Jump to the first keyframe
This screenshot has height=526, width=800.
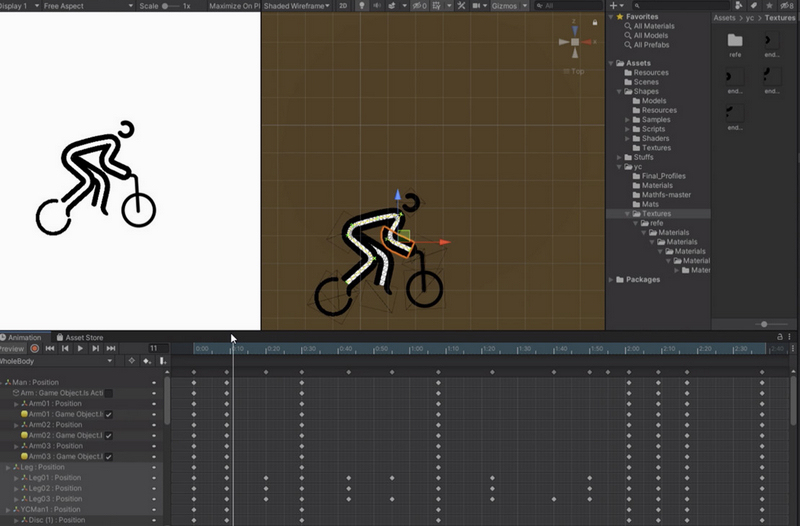(50, 348)
